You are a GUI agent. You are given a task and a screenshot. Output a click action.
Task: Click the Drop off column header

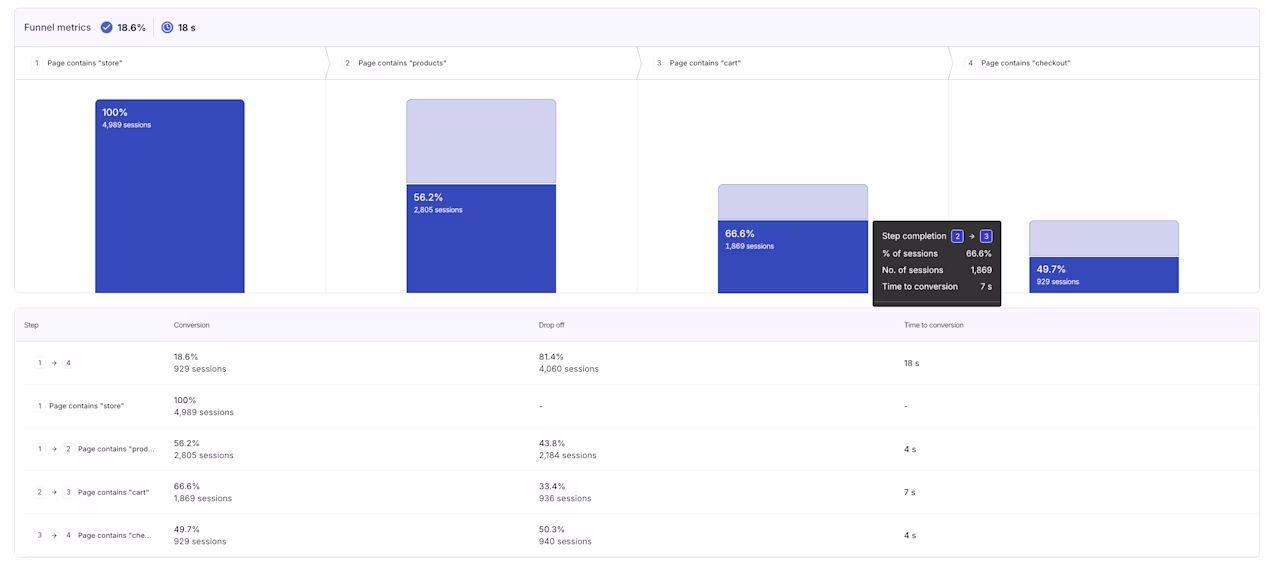(552, 325)
